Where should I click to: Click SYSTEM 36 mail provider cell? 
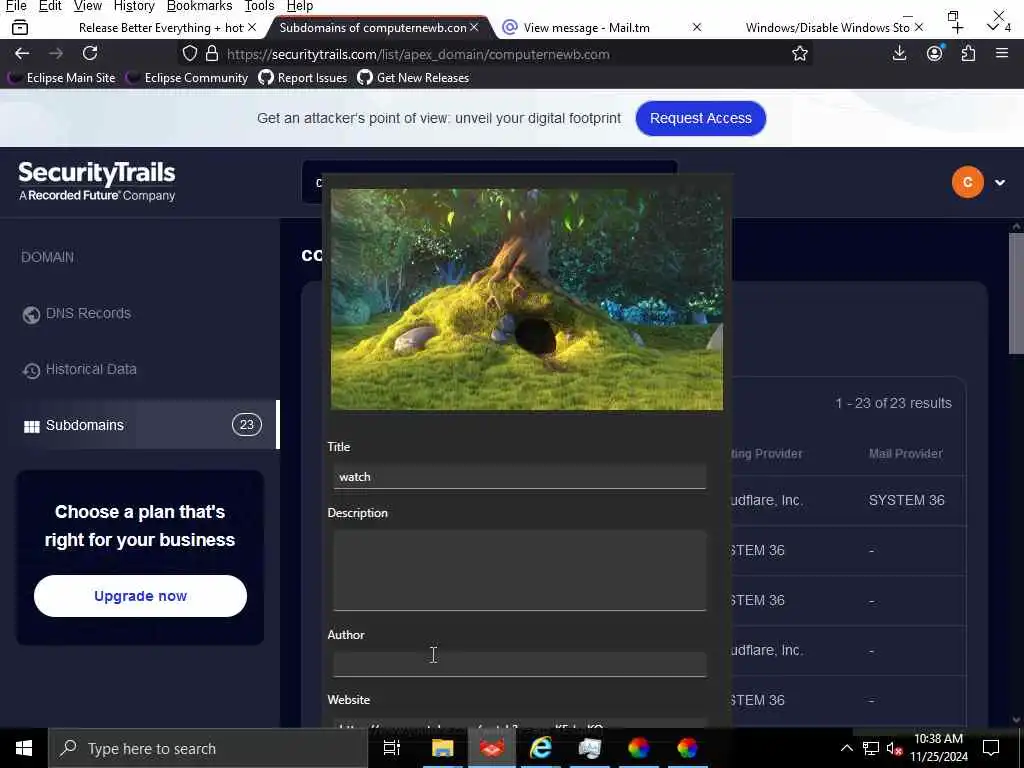(906, 500)
